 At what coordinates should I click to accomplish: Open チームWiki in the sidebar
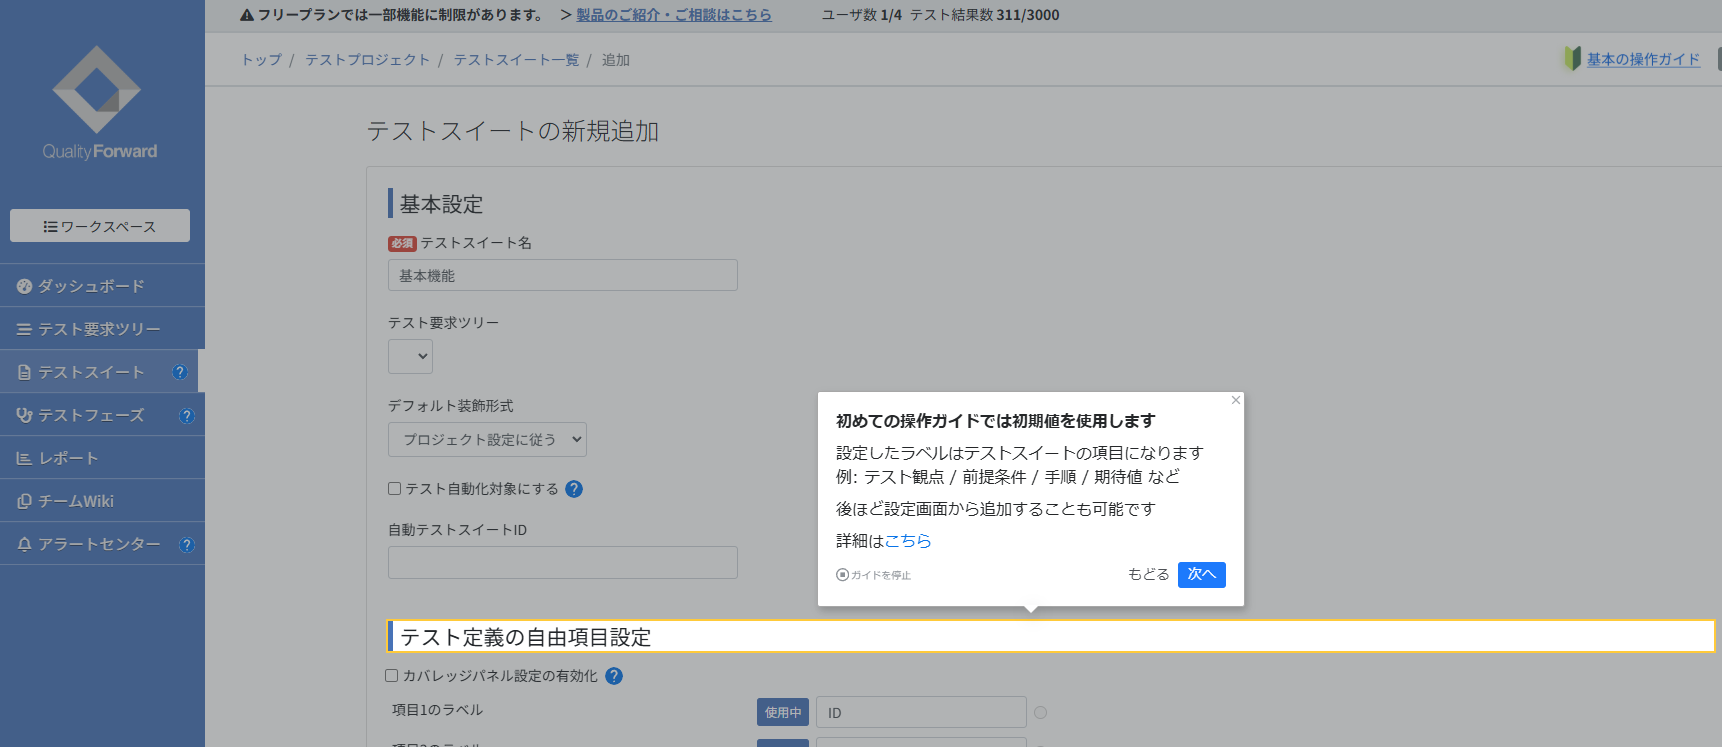point(102,501)
